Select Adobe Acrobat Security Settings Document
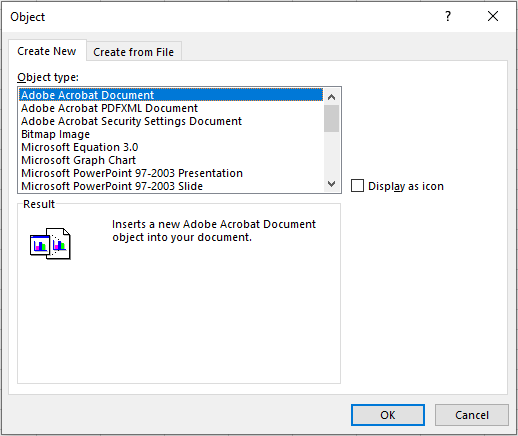The height and width of the screenshot is (436, 518). point(171,121)
